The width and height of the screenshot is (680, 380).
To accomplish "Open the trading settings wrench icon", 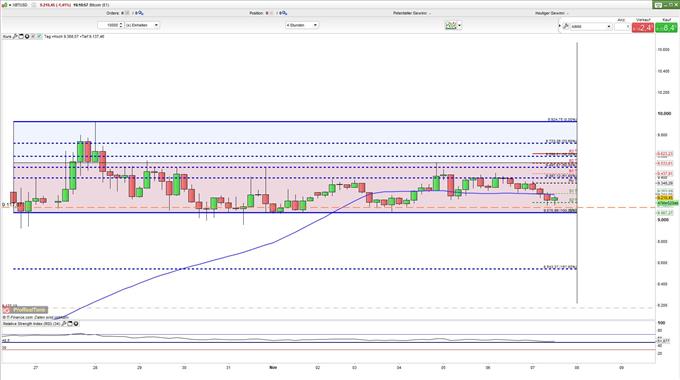I will tap(566, 26).
